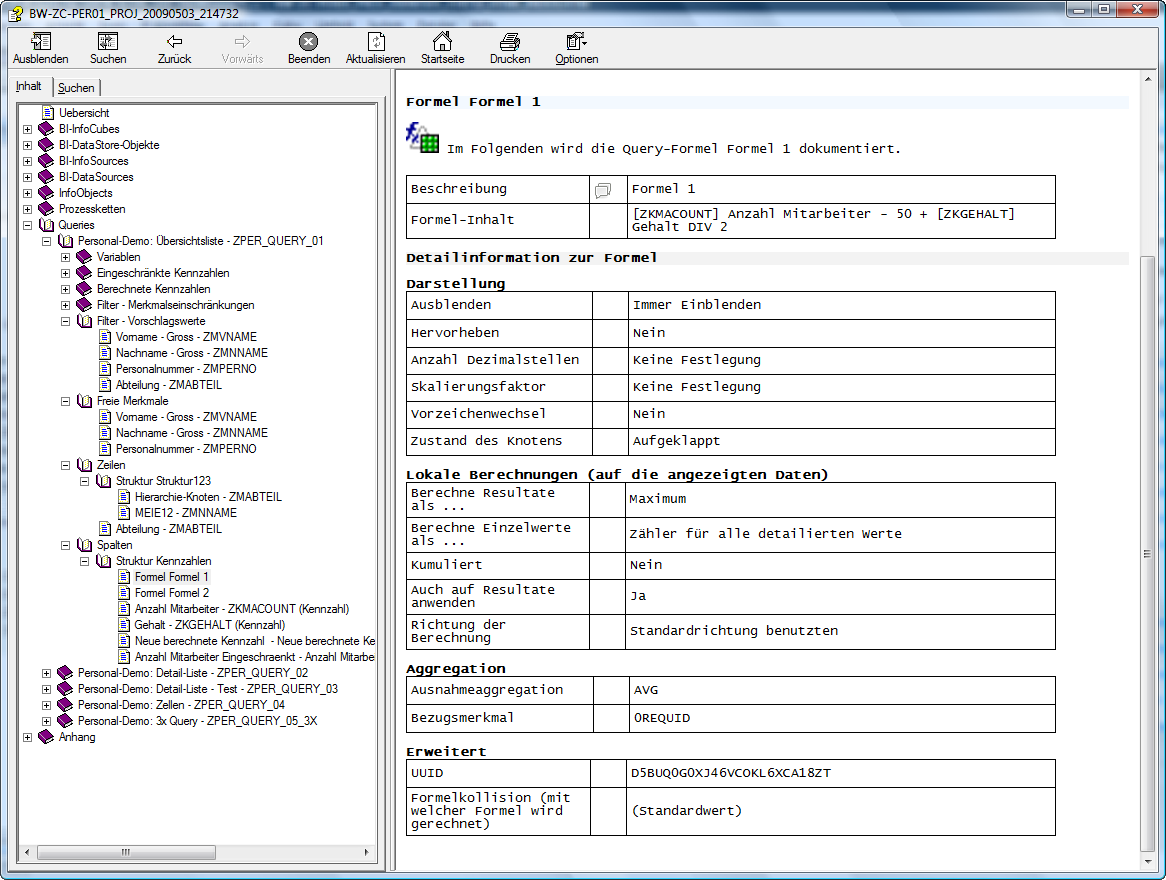This screenshot has width=1166, height=880.
Task: Click the Ausblenden toolbar icon
Action: coord(41,42)
